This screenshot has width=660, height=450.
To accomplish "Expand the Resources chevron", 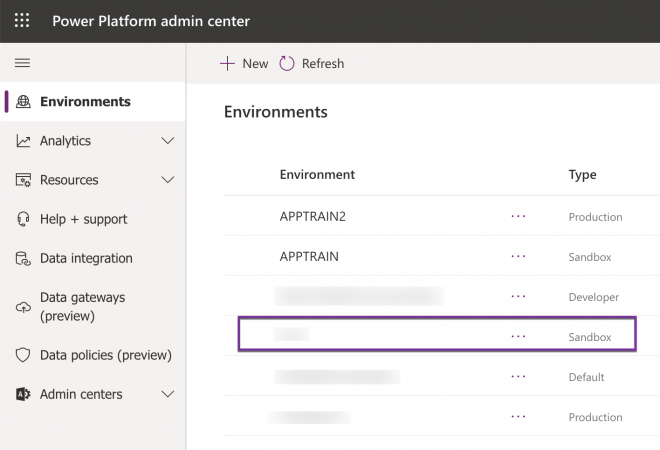I will click(x=168, y=180).
